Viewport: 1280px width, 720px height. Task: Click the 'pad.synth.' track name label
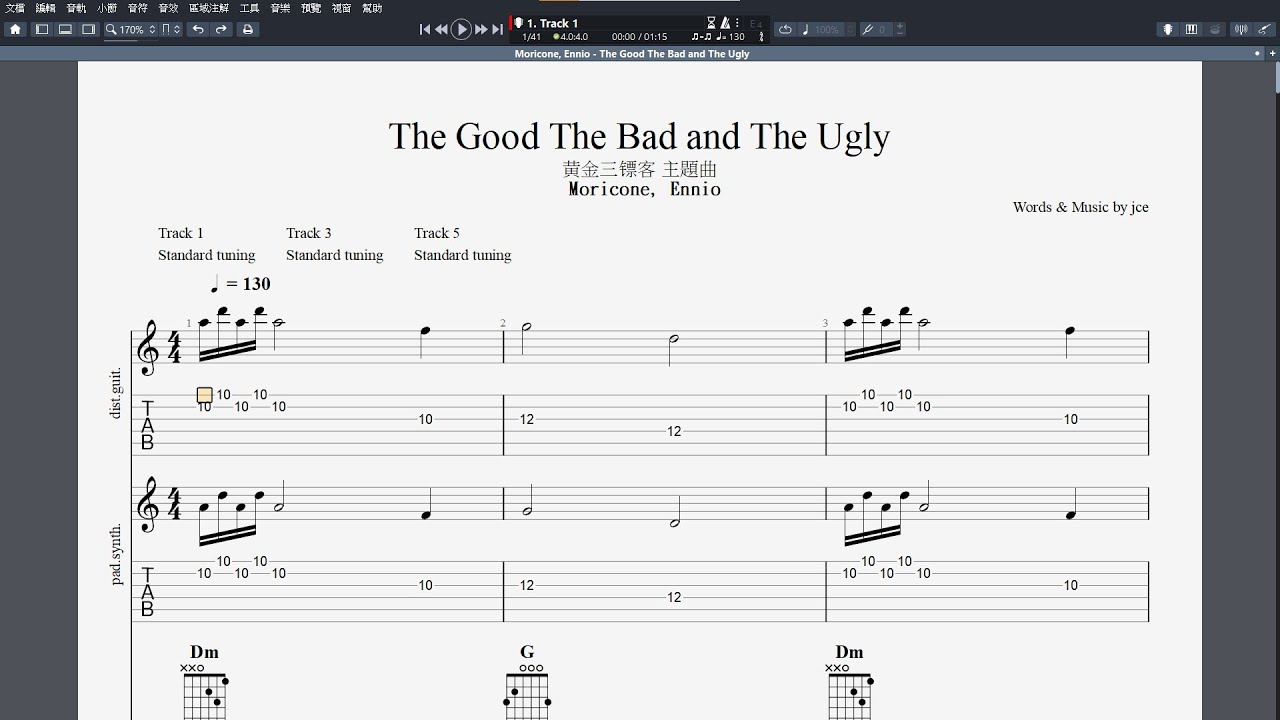pos(116,553)
